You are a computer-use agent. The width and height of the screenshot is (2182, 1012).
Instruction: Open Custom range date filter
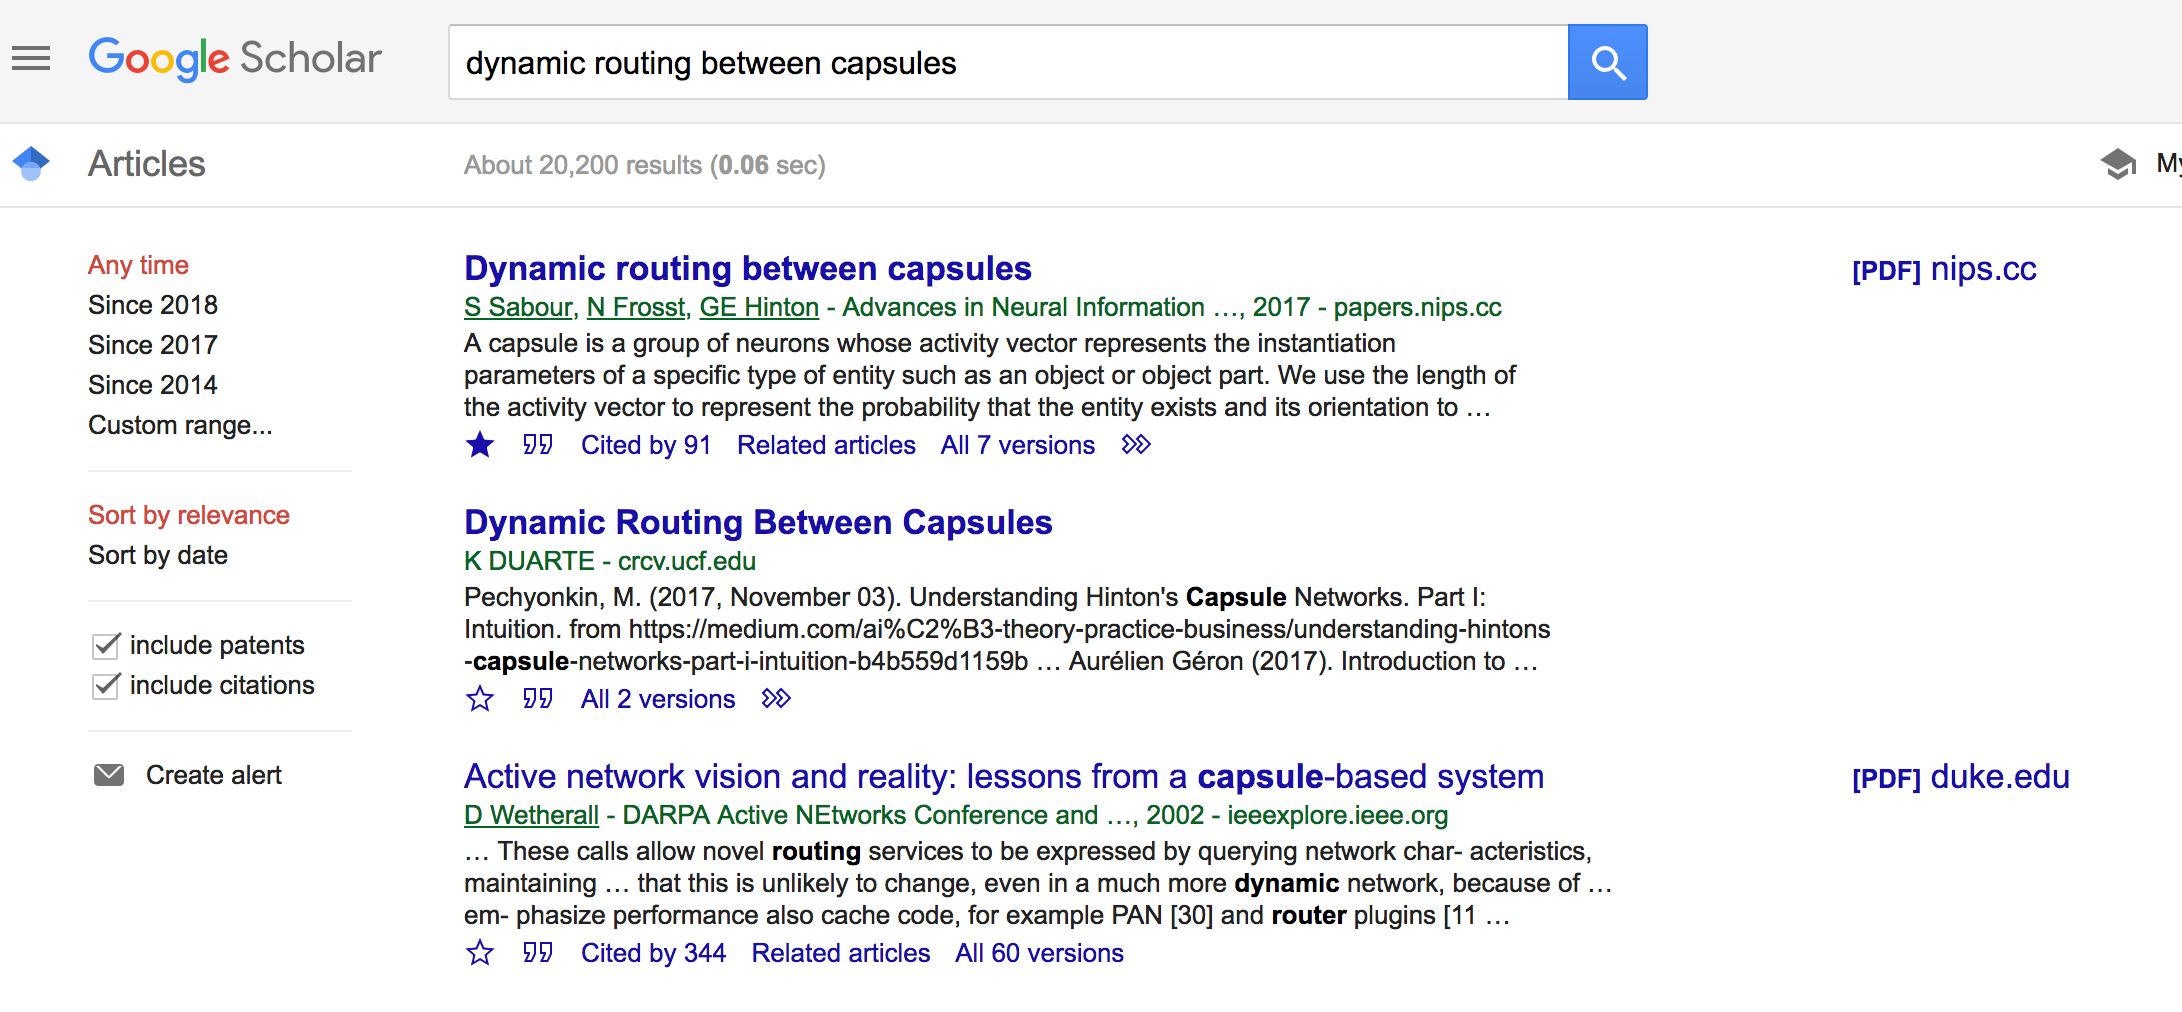click(180, 425)
